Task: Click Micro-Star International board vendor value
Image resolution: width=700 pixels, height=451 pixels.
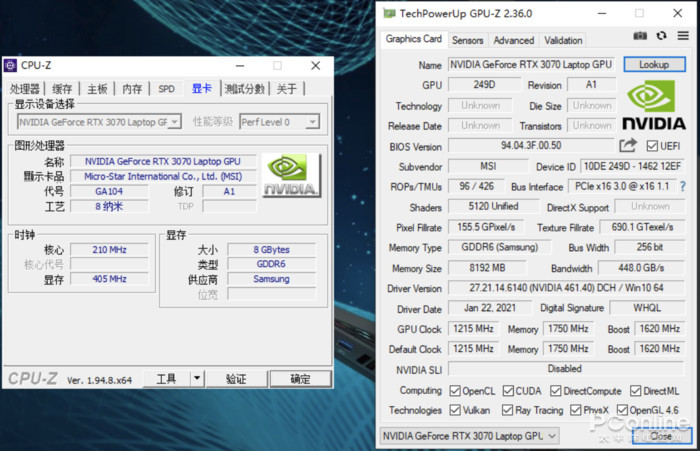Action: [x=163, y=176]
